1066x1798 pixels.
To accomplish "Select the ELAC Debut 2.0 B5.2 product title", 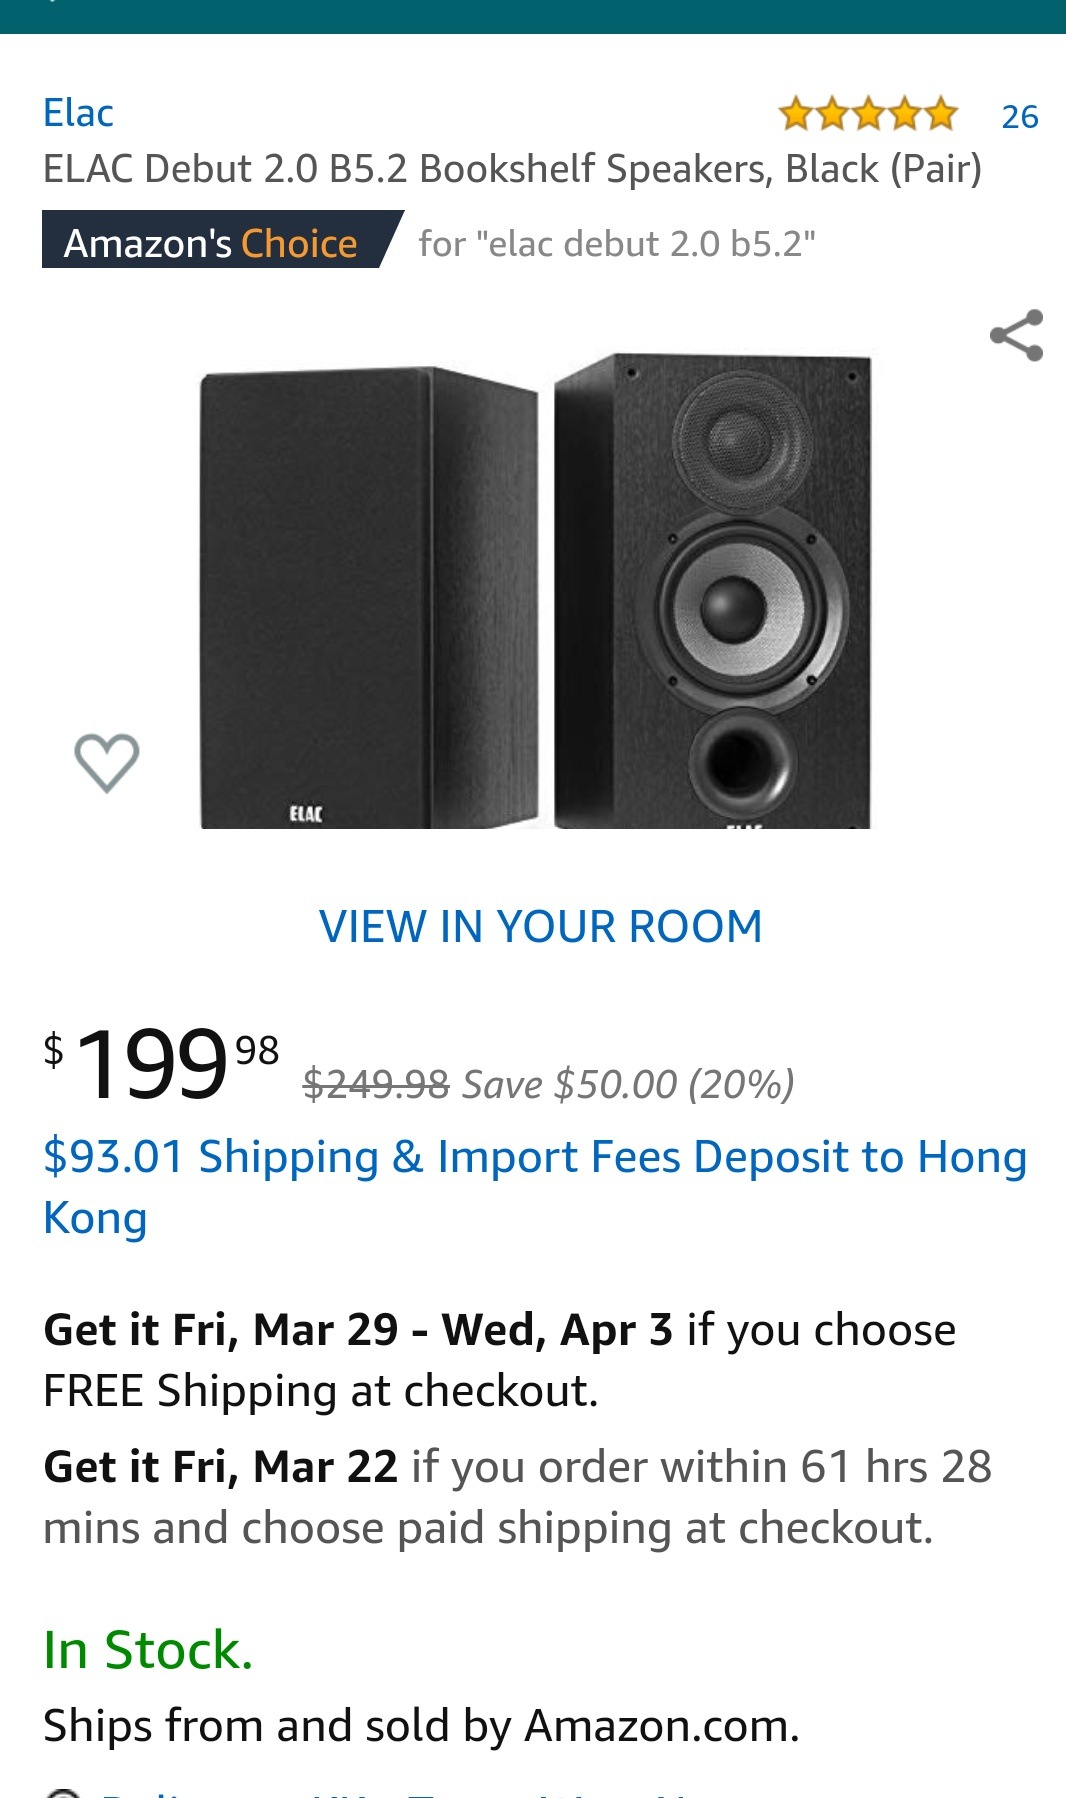I will (x=512, y=169).
